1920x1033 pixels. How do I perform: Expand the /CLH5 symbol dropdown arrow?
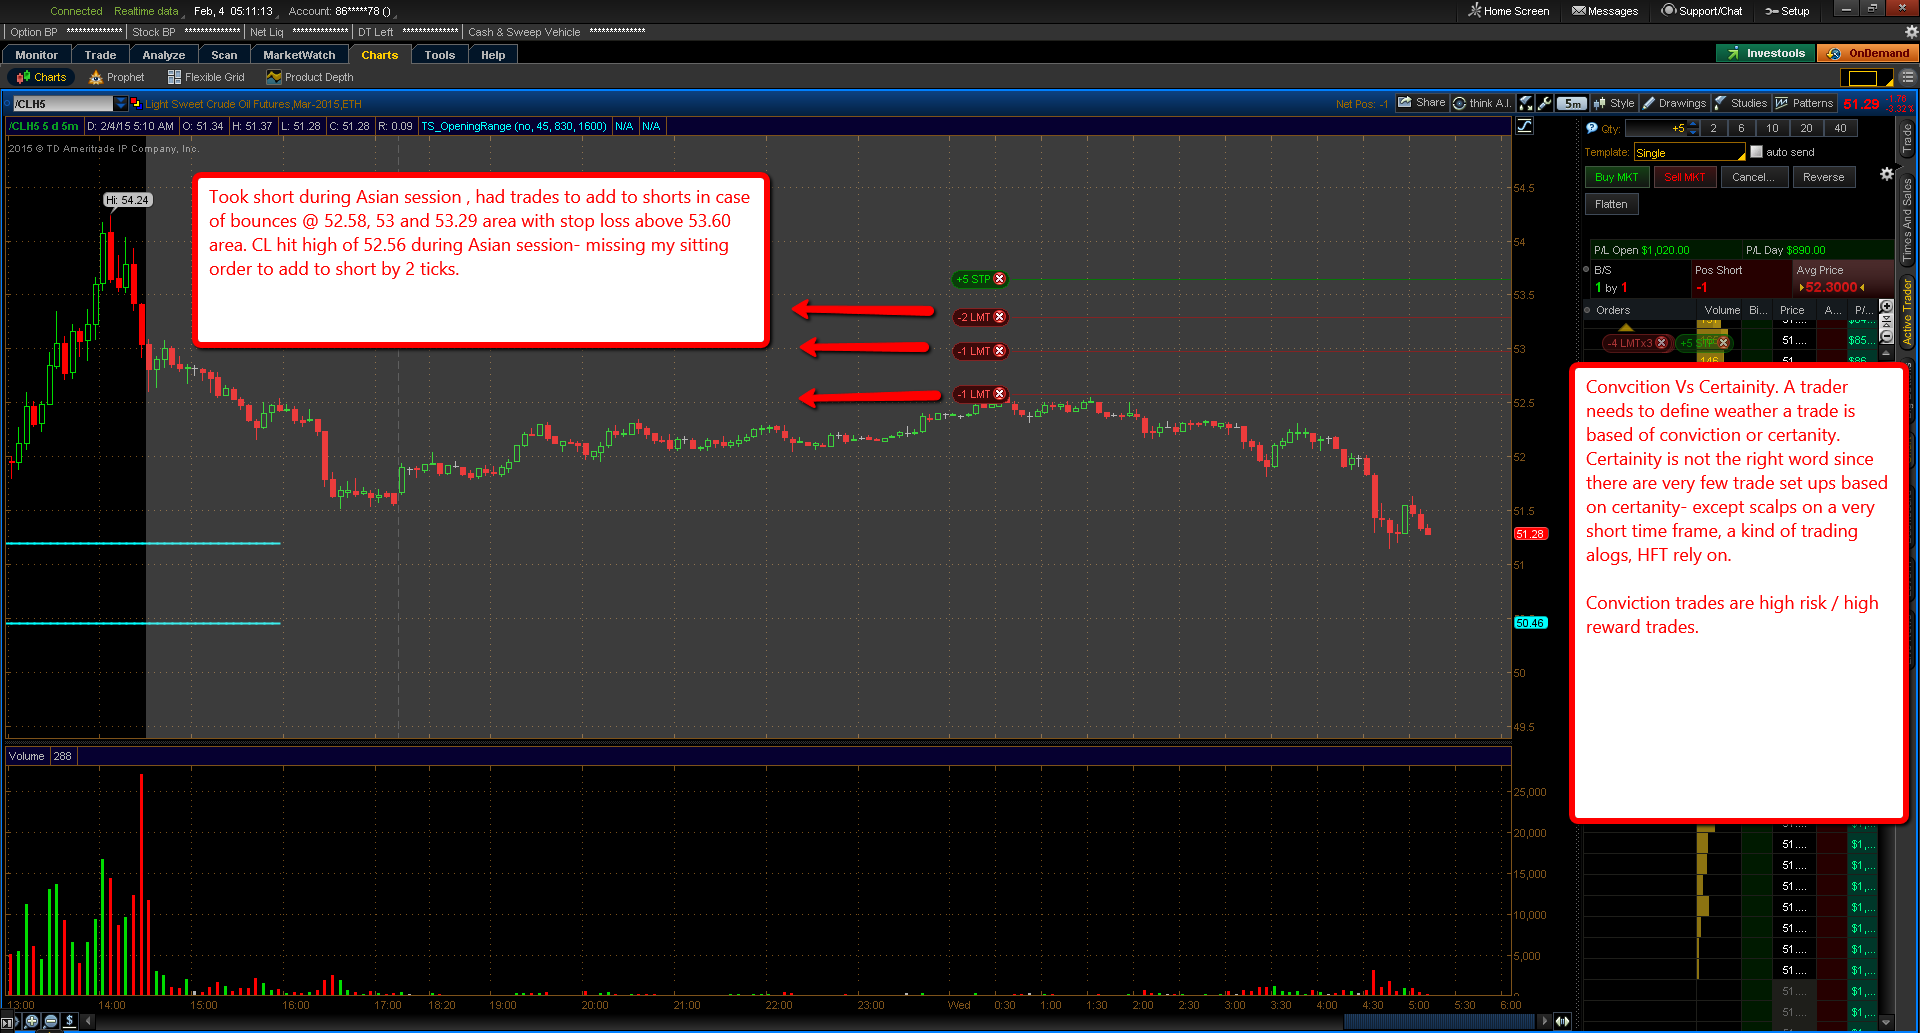[x=121, y=103]
